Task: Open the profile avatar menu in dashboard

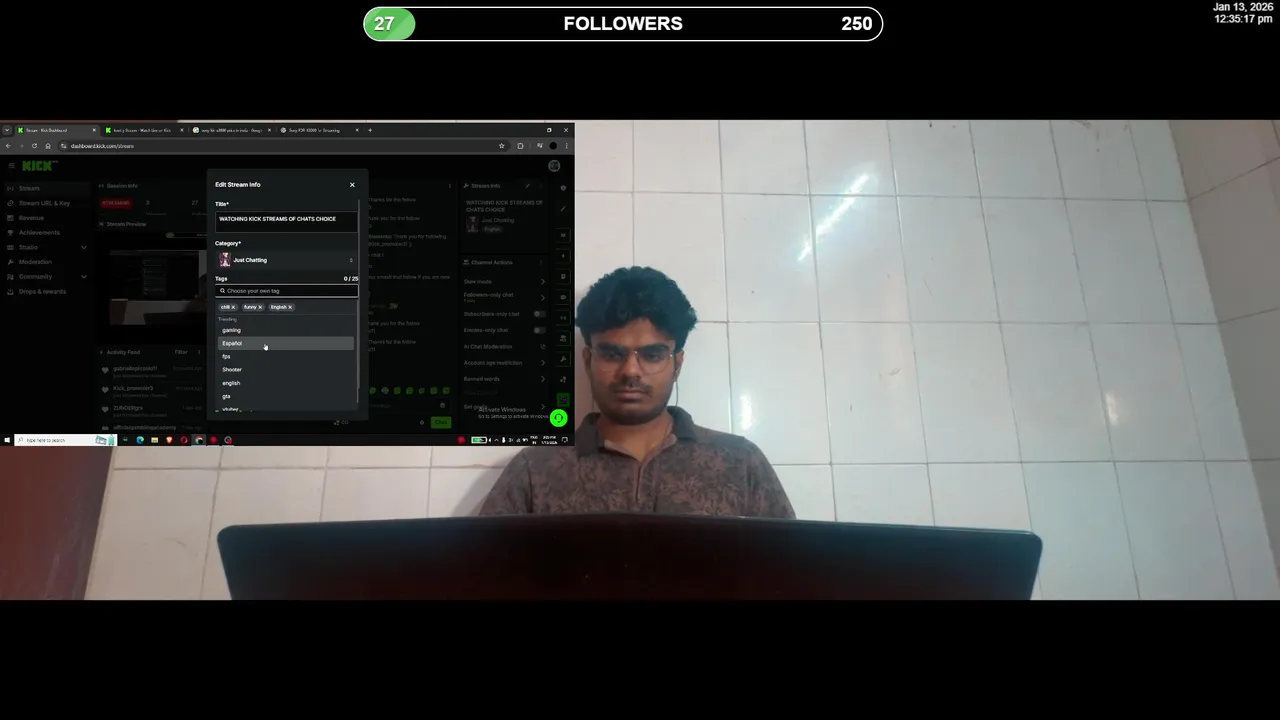Action: tap(554, 165)
